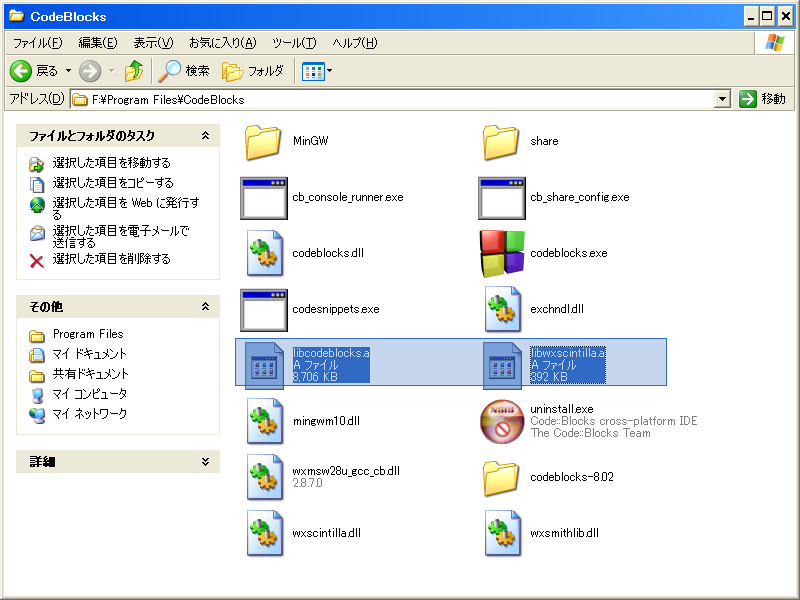Open the address bar dropdown arrow
The width and height of the screenshot is (800, 600).
722,99
